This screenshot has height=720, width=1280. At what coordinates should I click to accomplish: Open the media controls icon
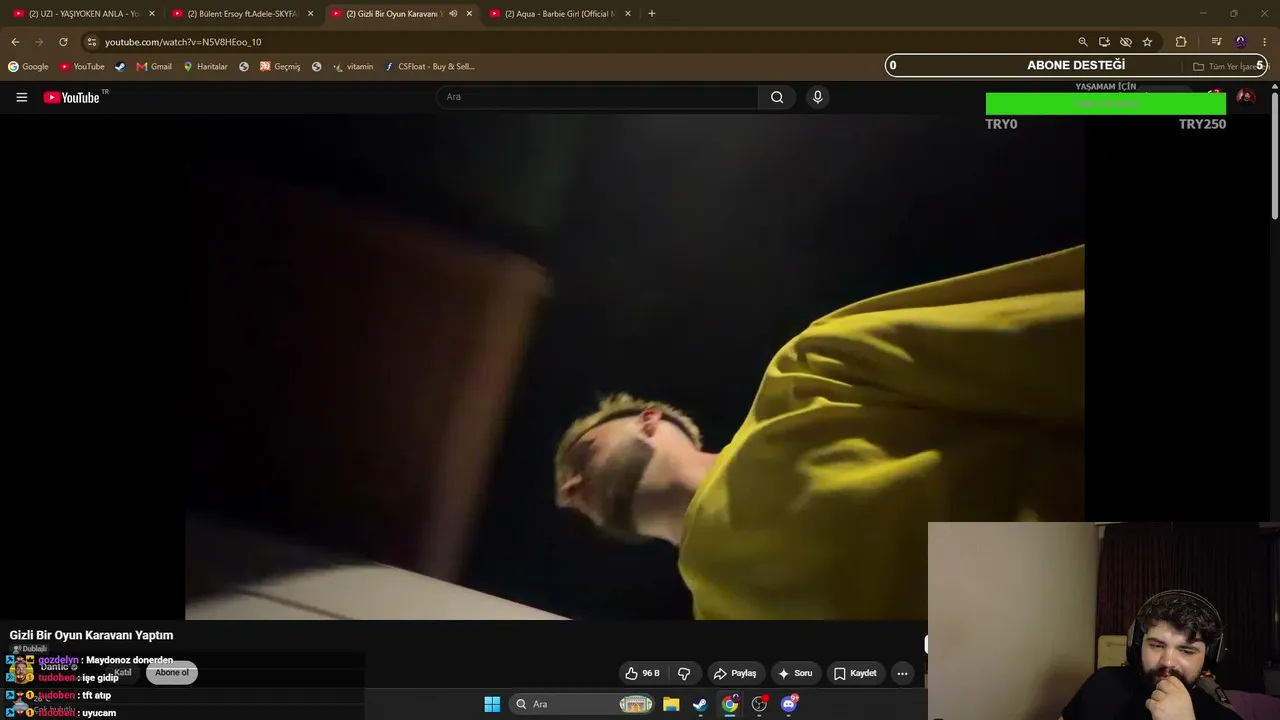coord(1216,42)
